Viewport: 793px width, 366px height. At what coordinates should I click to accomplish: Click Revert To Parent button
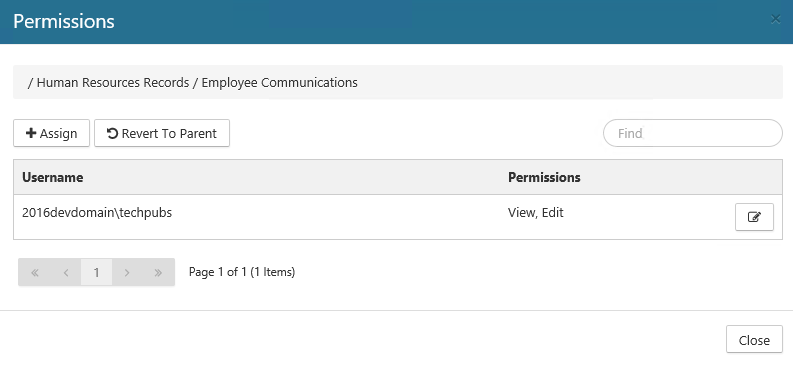(162, 133)
